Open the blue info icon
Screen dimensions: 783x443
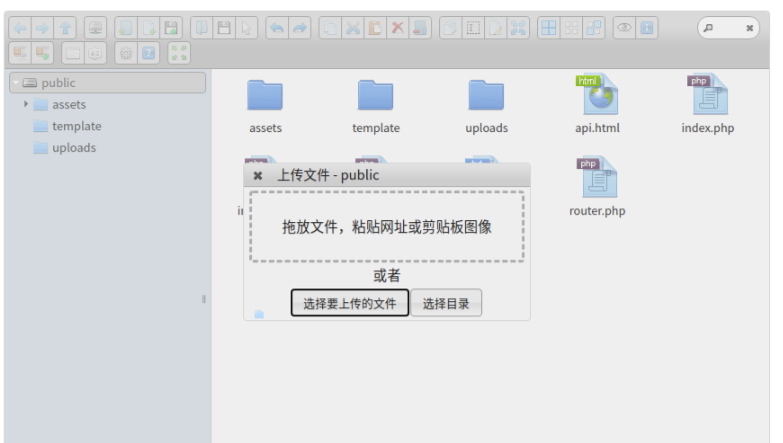pyautogui.click(x=647, y=28)
